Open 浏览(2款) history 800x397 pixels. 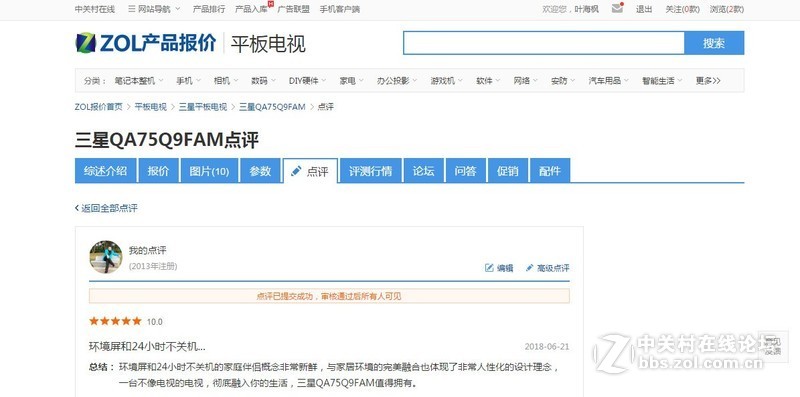tap(727, 9)
